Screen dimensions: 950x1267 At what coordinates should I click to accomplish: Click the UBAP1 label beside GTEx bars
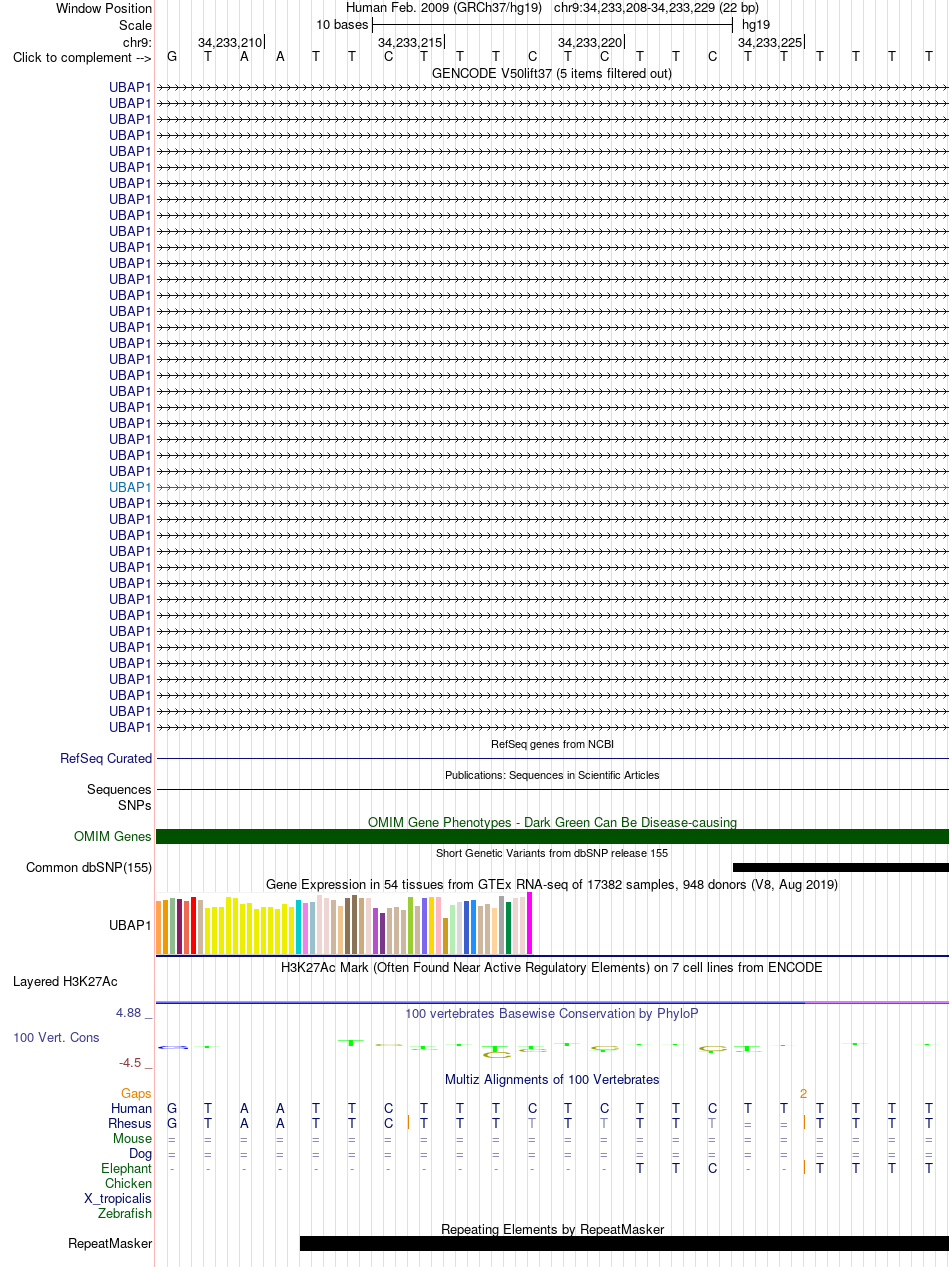click(x=130, y=926)
